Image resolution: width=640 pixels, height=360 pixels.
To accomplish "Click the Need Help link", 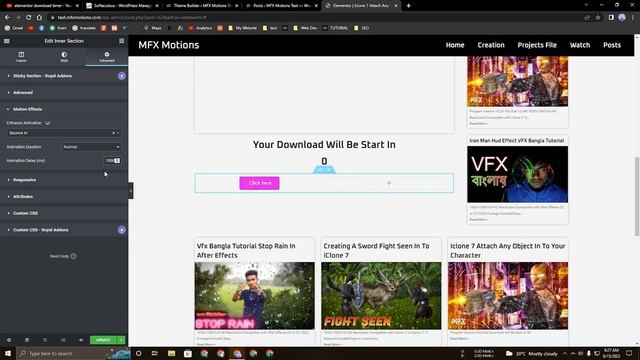I will click(x=63, y=256).
